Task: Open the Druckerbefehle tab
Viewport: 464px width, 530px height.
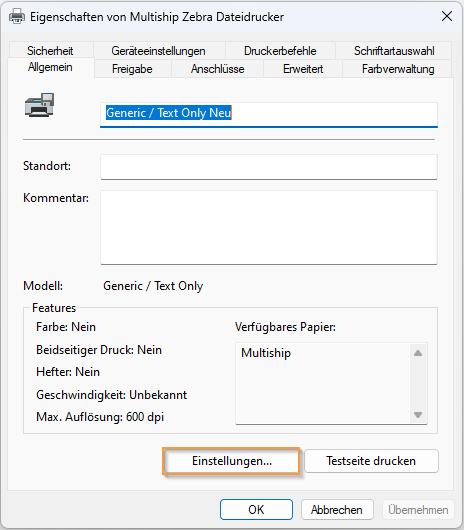Action: pos(280,51)
